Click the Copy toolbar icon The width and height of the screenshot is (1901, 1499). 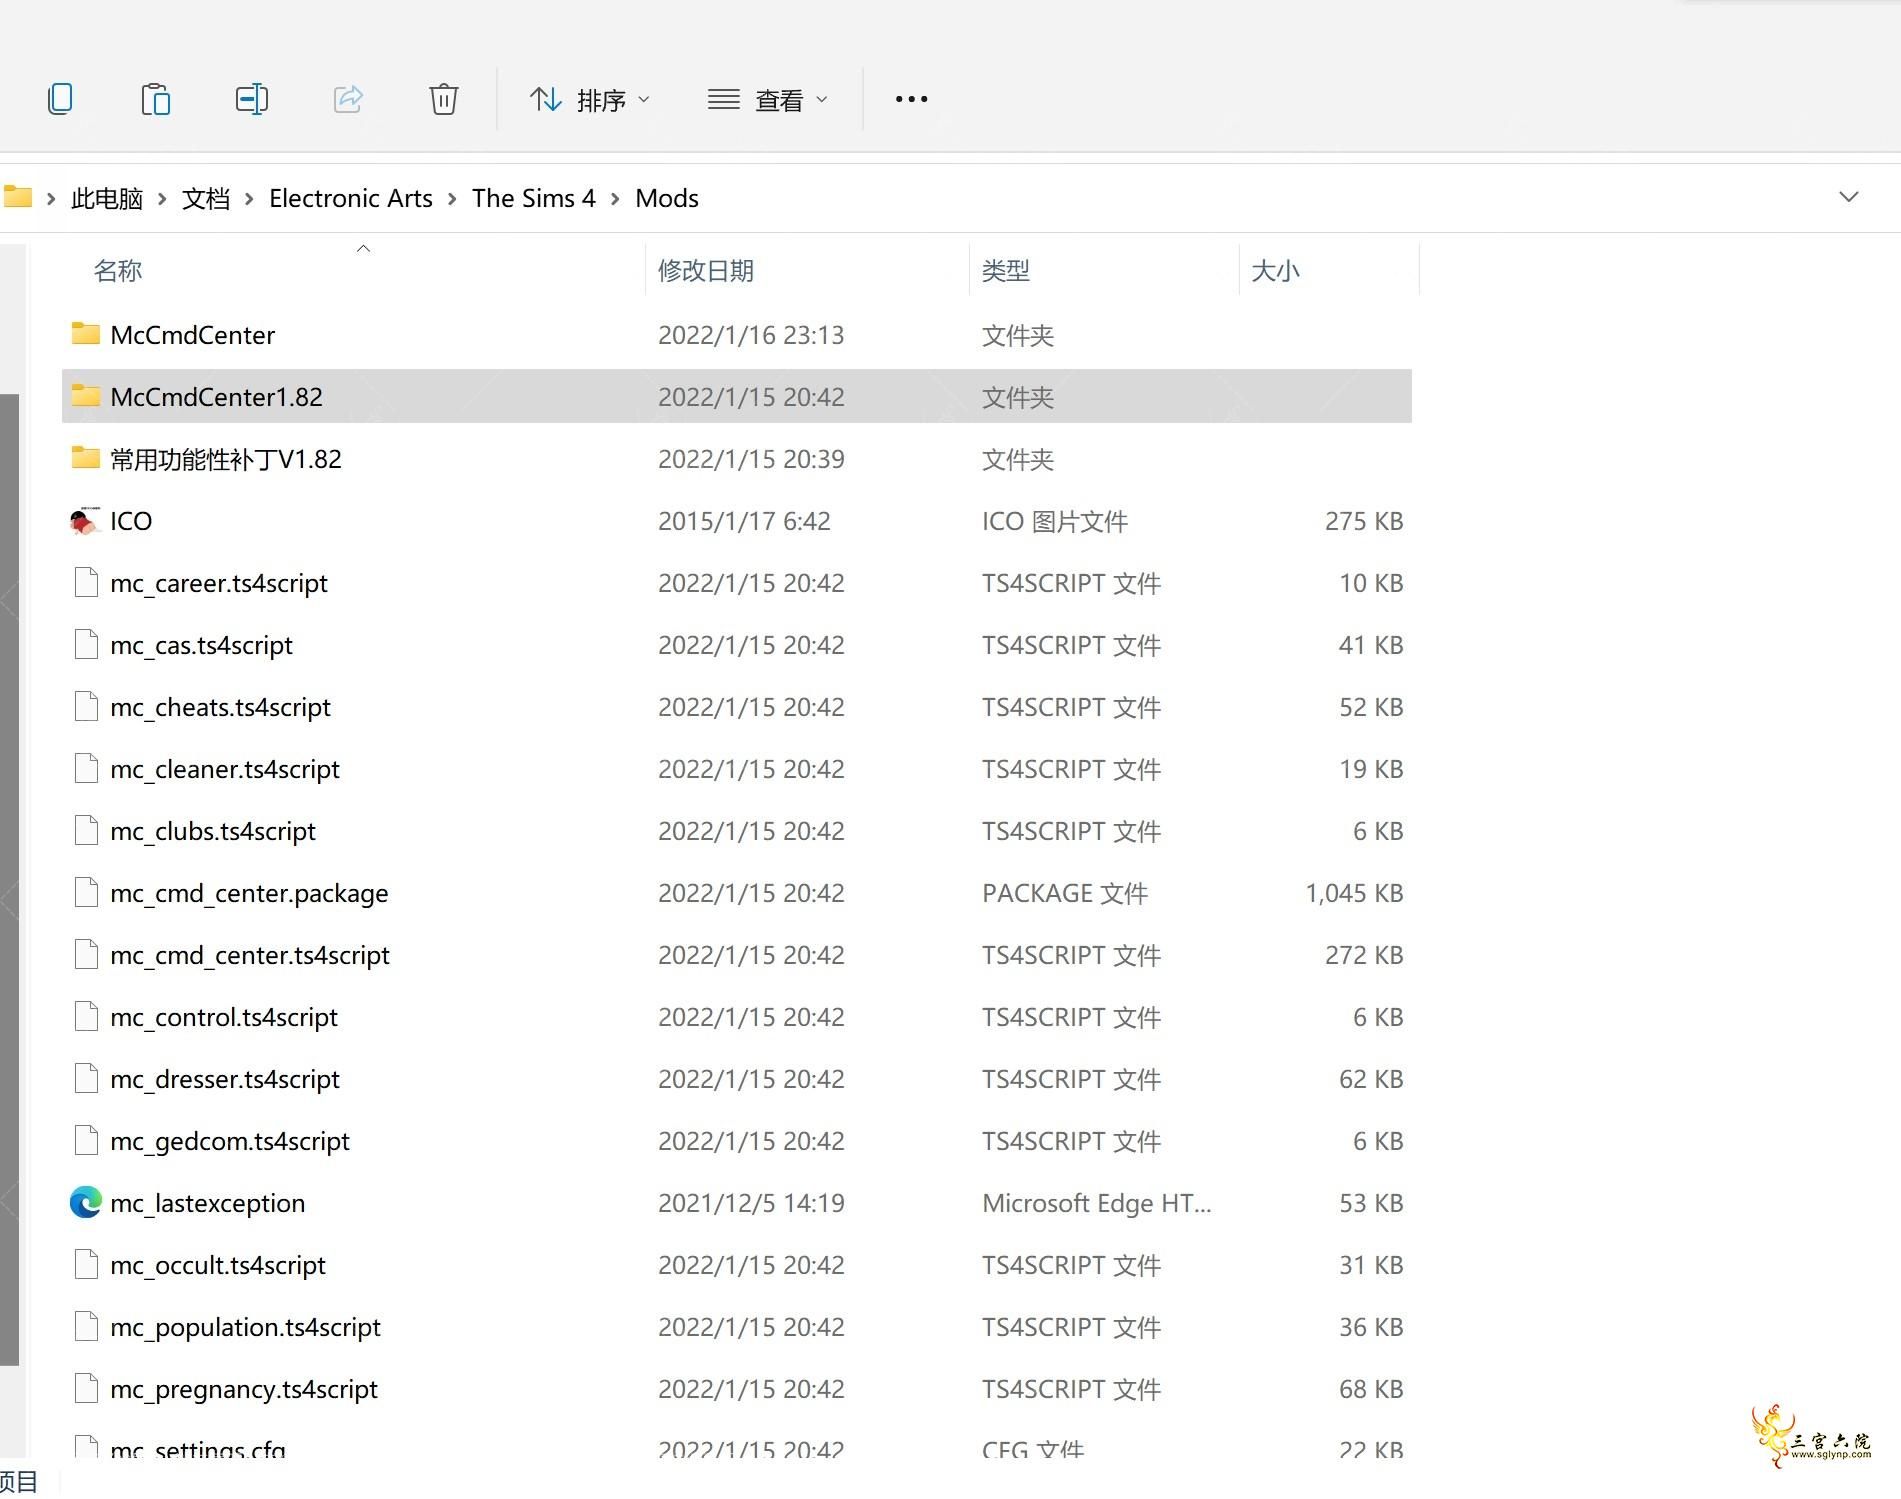click(x=60, y=99)
